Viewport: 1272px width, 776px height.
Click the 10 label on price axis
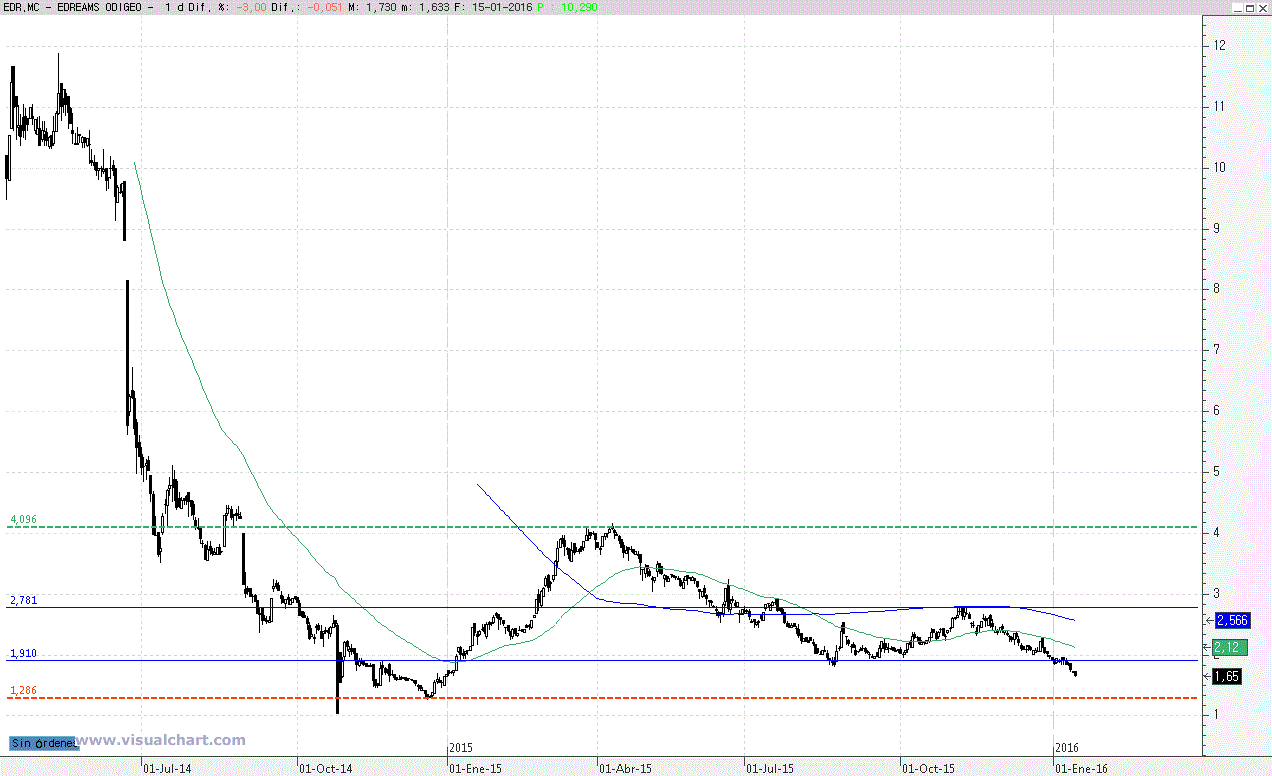click(x=1219, y=167)
